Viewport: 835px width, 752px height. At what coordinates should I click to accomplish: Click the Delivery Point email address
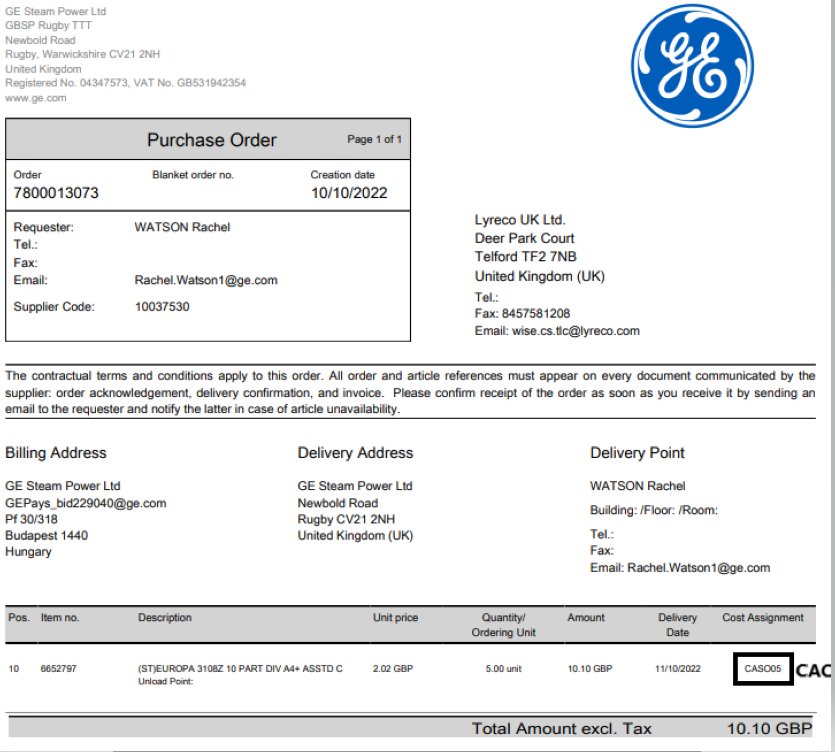coord(698,568)
